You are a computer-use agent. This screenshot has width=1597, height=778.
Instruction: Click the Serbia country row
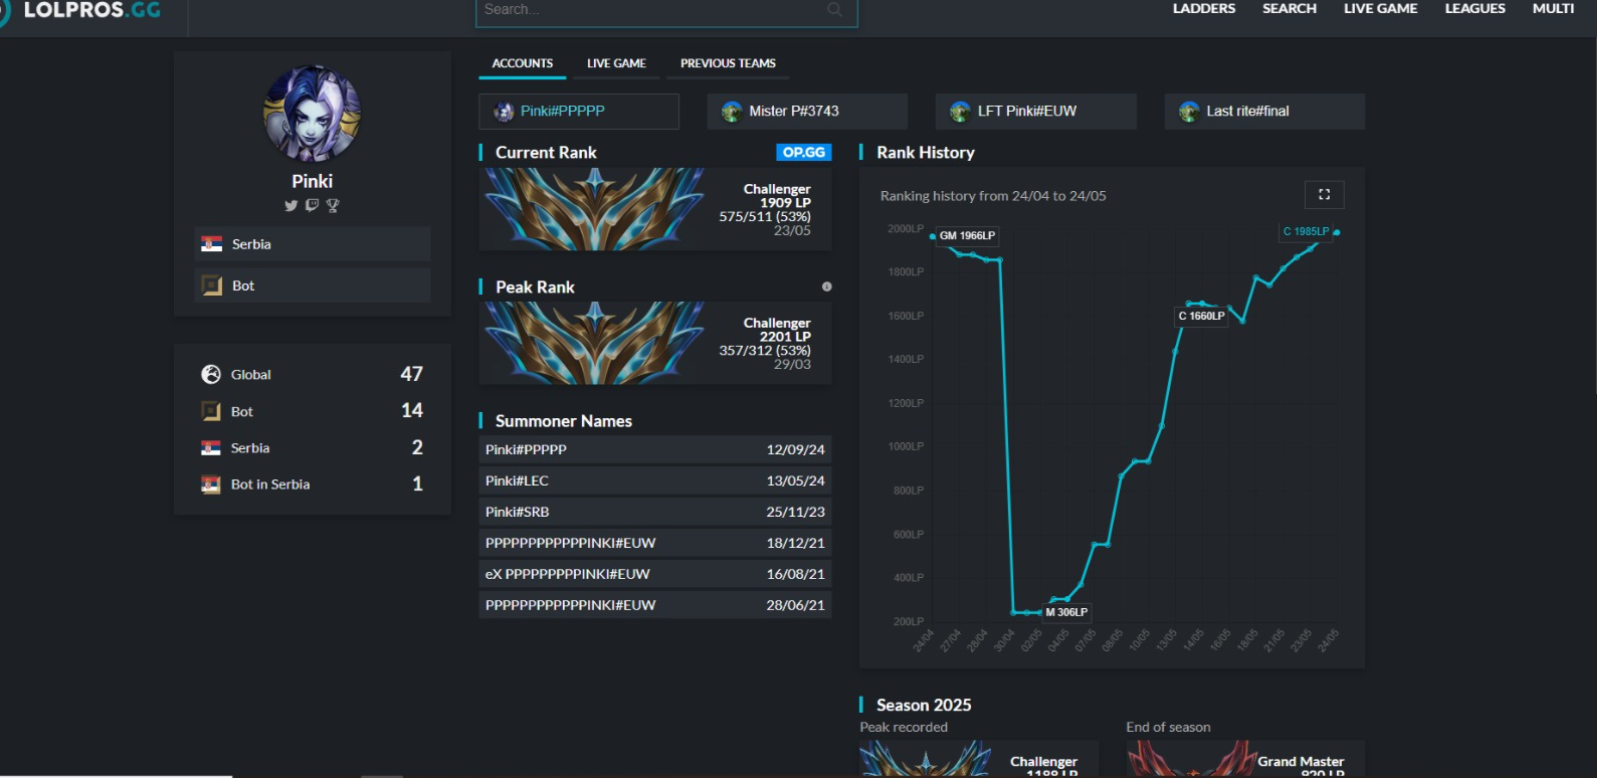pos(312,244)
